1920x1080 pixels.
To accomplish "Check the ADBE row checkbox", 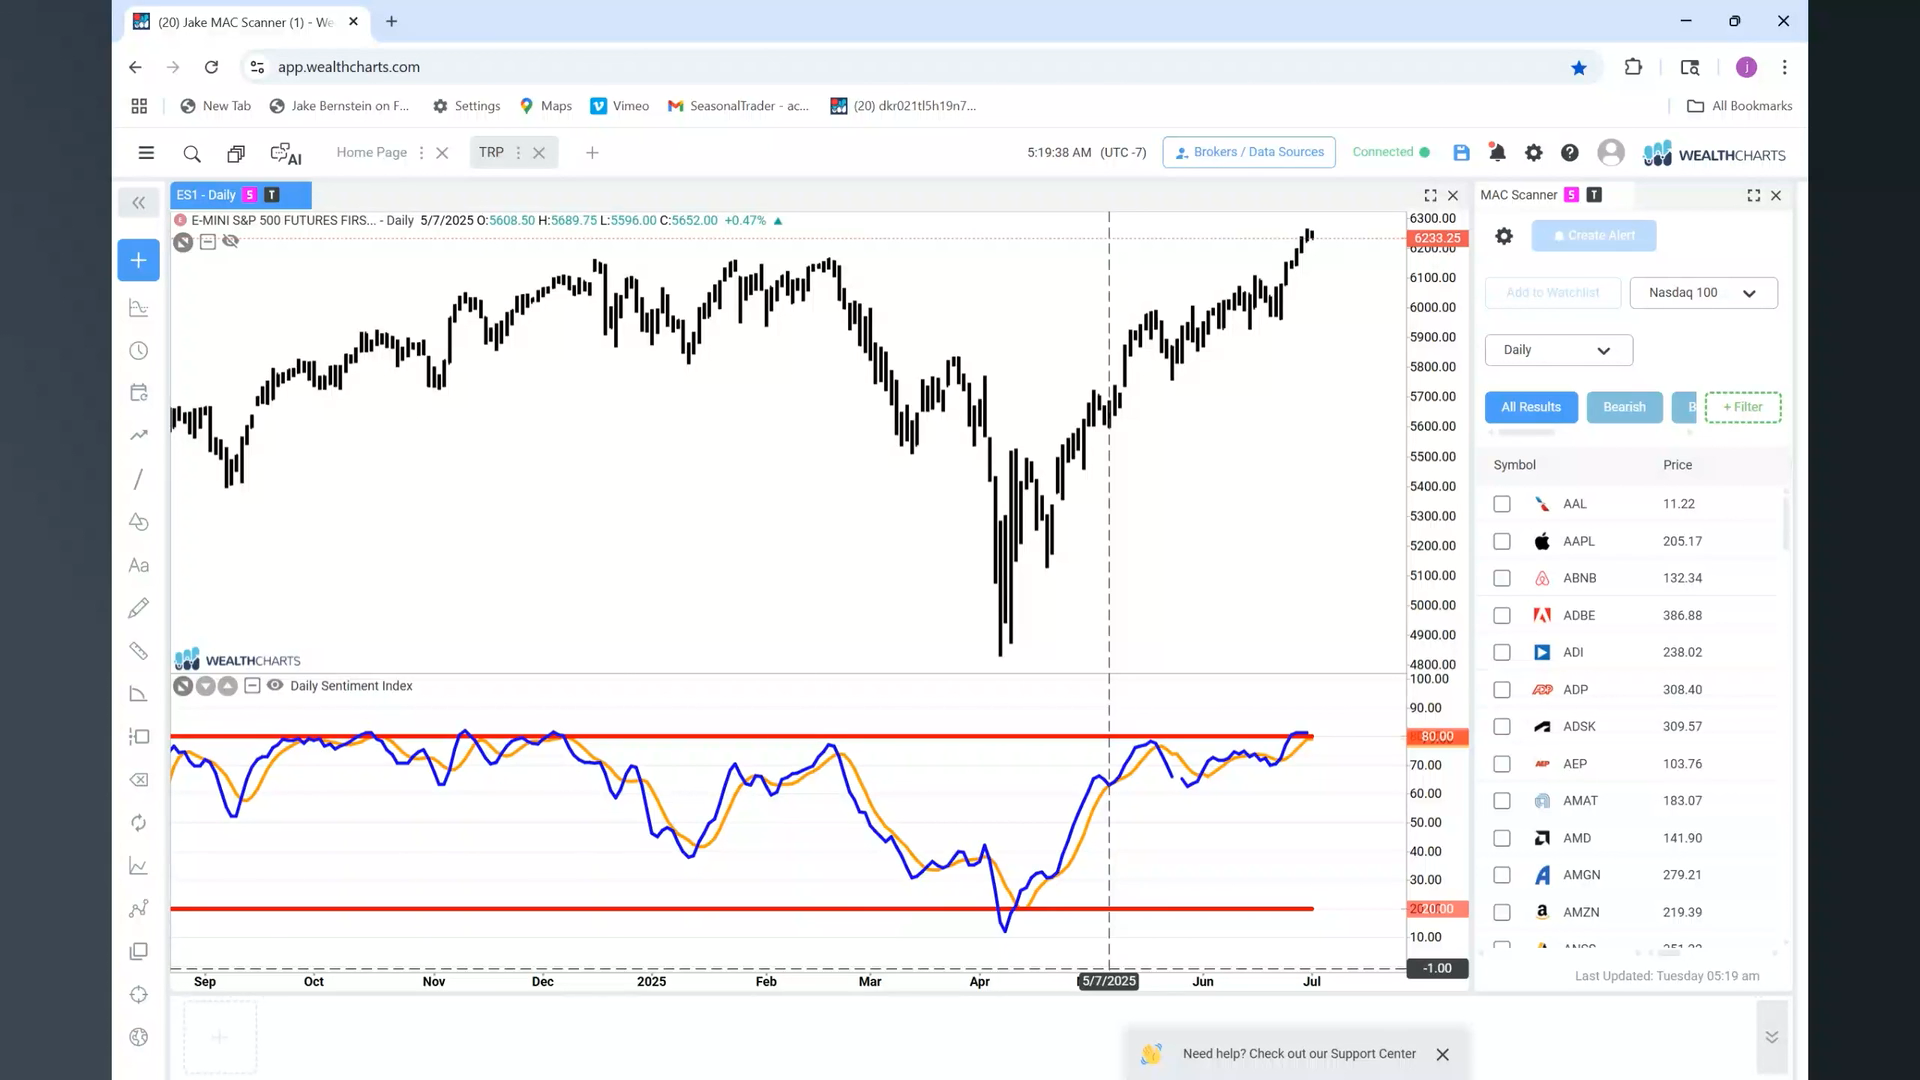I will pyautogui.click(x=1502, y=616).
